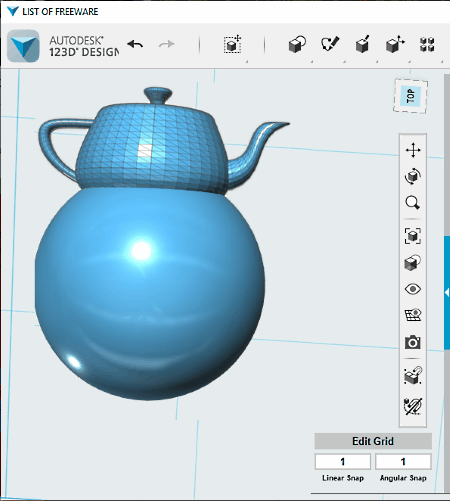Click the Edit Grid button
Viewport: 450px width, 501px height.
(373, 441)
